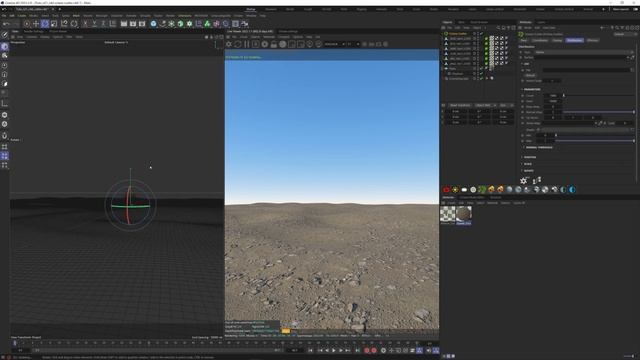Toggle Octane Scatter enabled checkmark
This screenshot has width=640, height=360.
482,33
